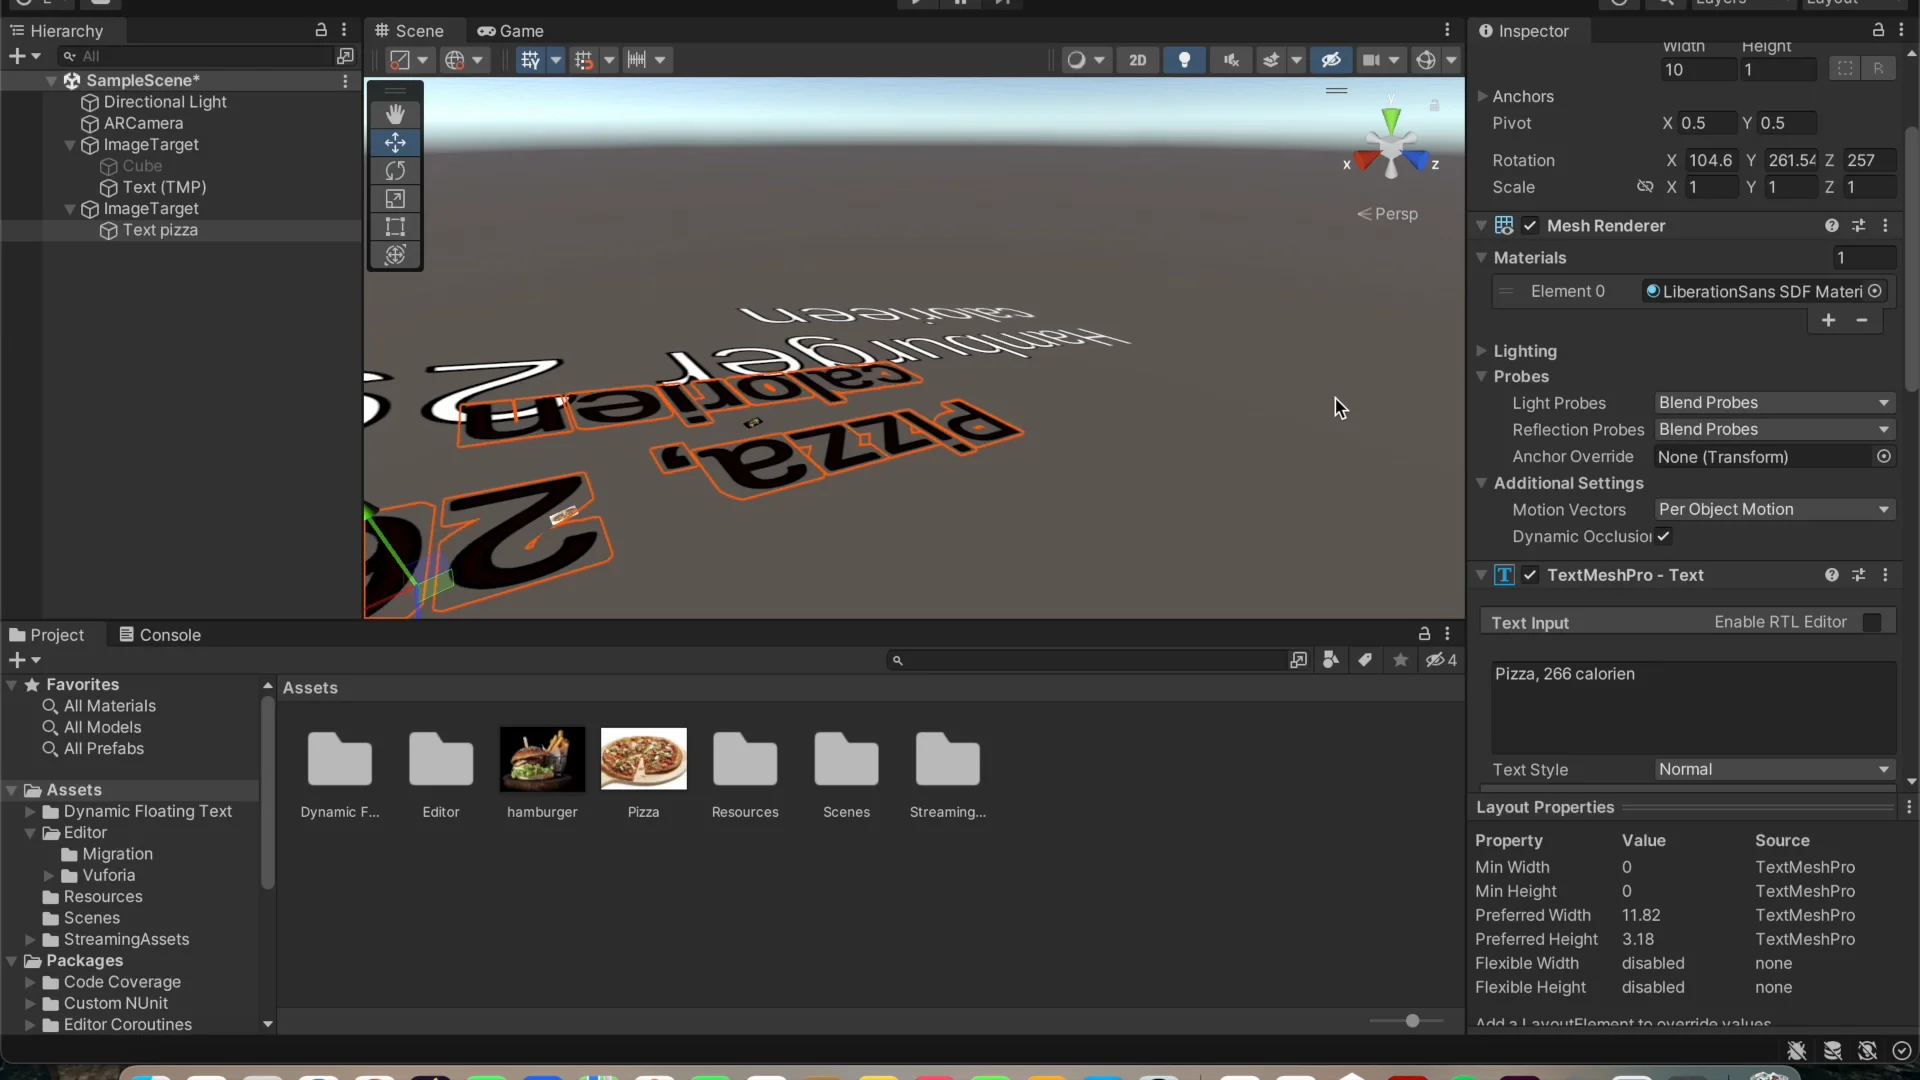Select the Hand tool in the Scene view
Image resolution: width=1920 pixels, height=1080 pixels.
click(395, 114)
